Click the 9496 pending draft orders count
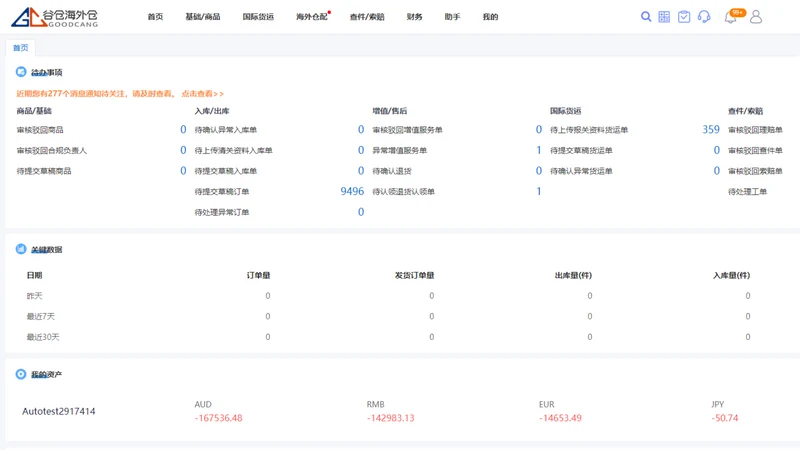800x450 pixels. 352,191
